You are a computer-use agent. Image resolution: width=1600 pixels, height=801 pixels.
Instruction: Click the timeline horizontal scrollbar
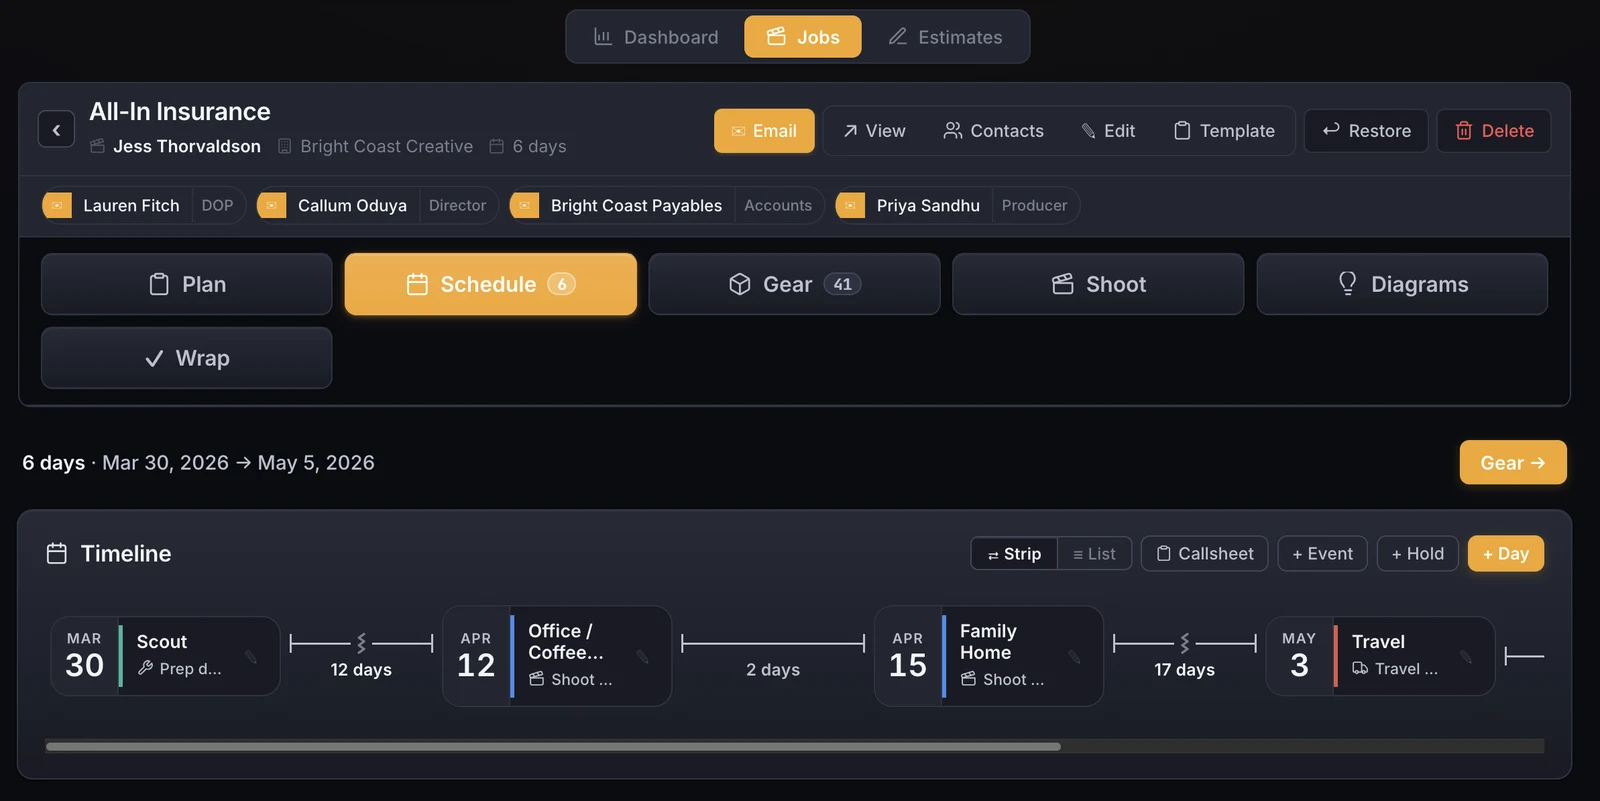(x=553, y=746)
